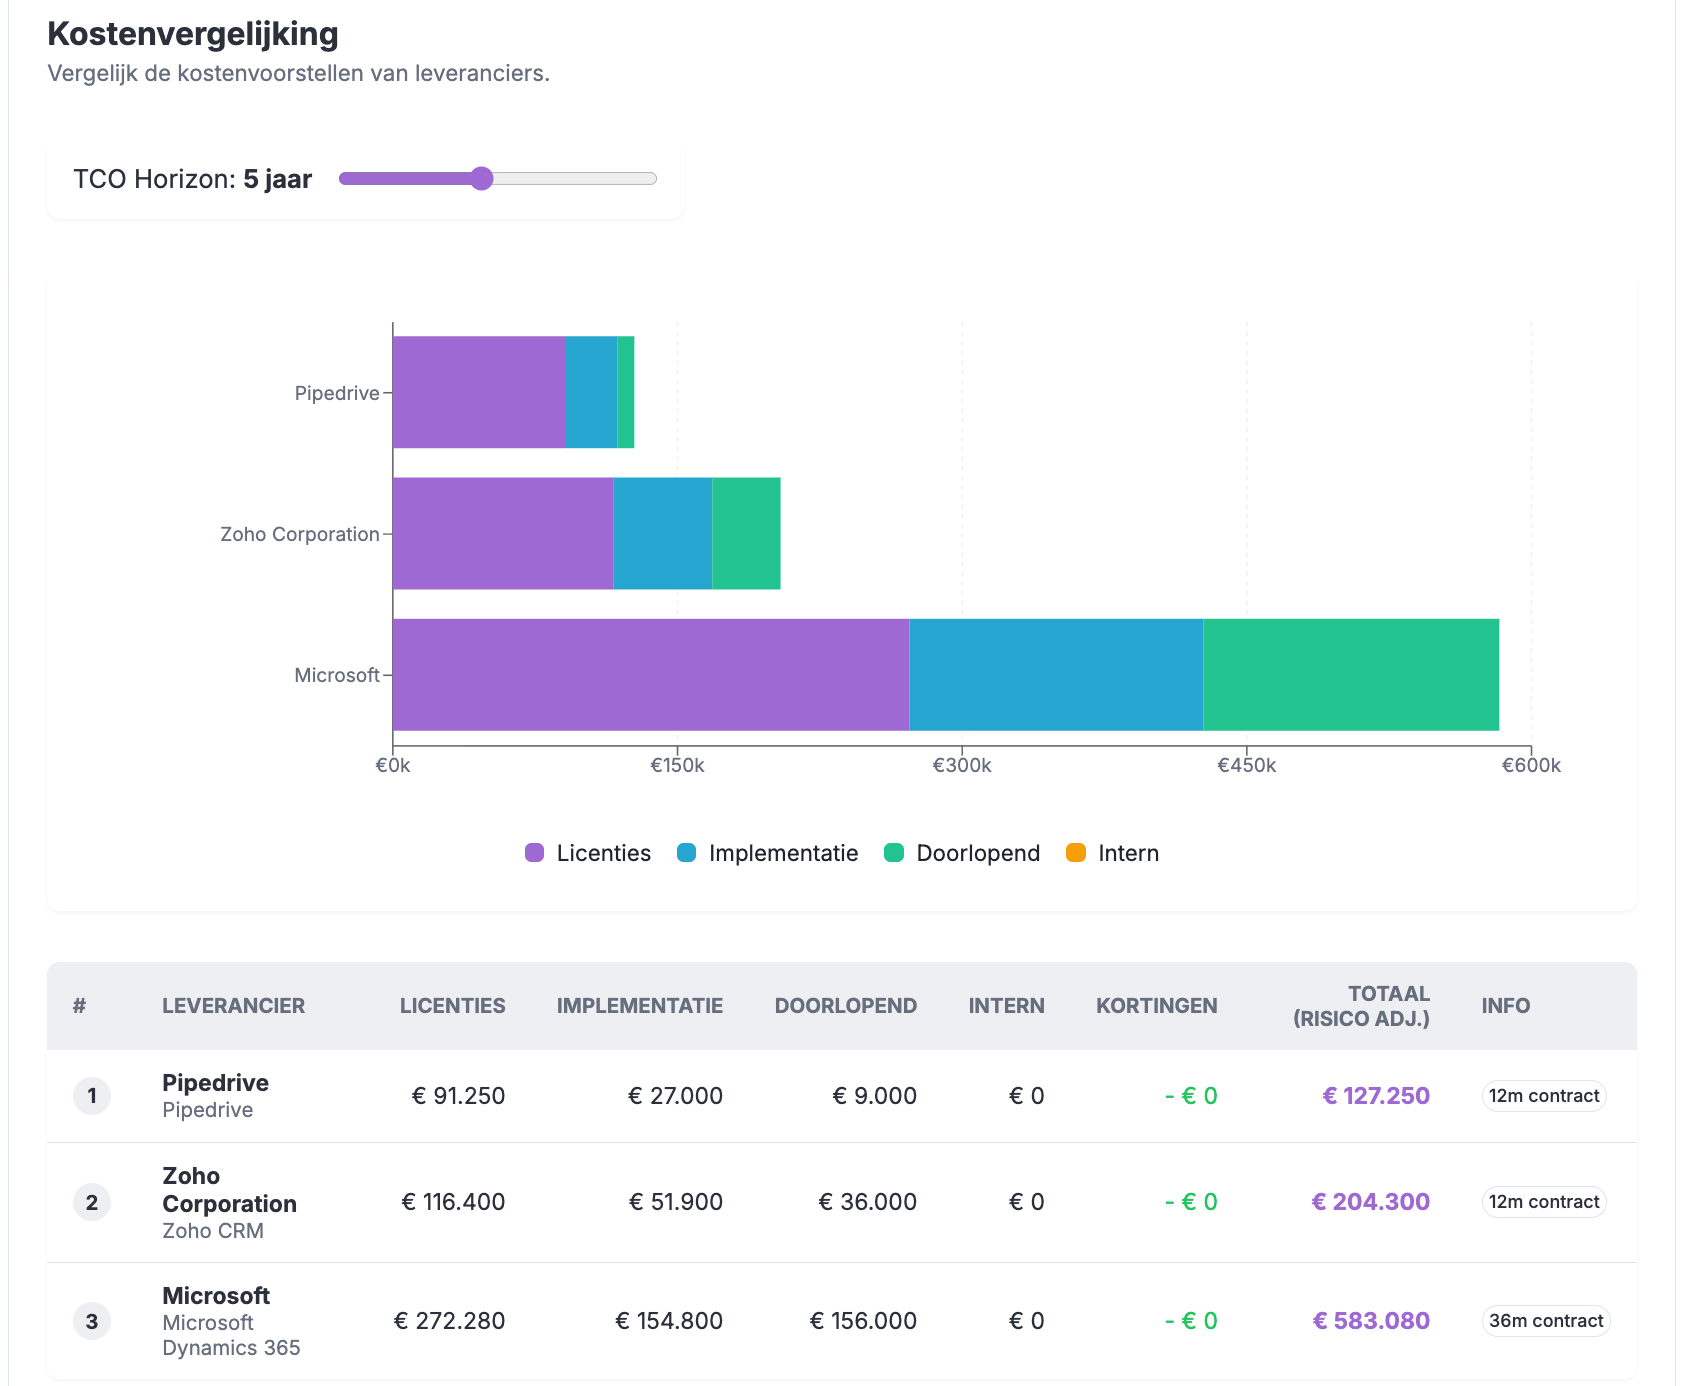Viewport: 1686px width, 1386px height.
Task: Select the Pipedrive supplier name in table
Action: [215, 1083]
